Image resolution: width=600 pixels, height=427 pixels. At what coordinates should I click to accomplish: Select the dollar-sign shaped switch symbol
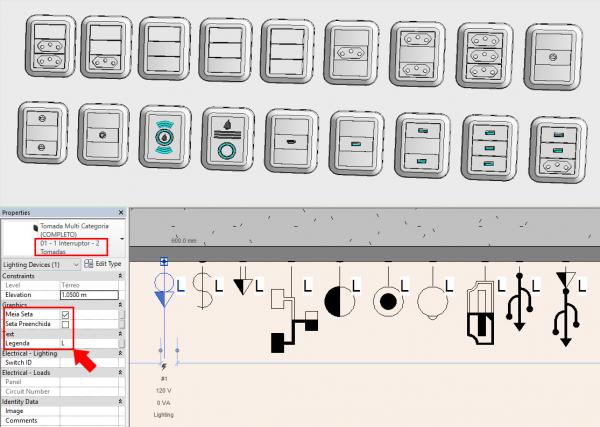(202, 290)
